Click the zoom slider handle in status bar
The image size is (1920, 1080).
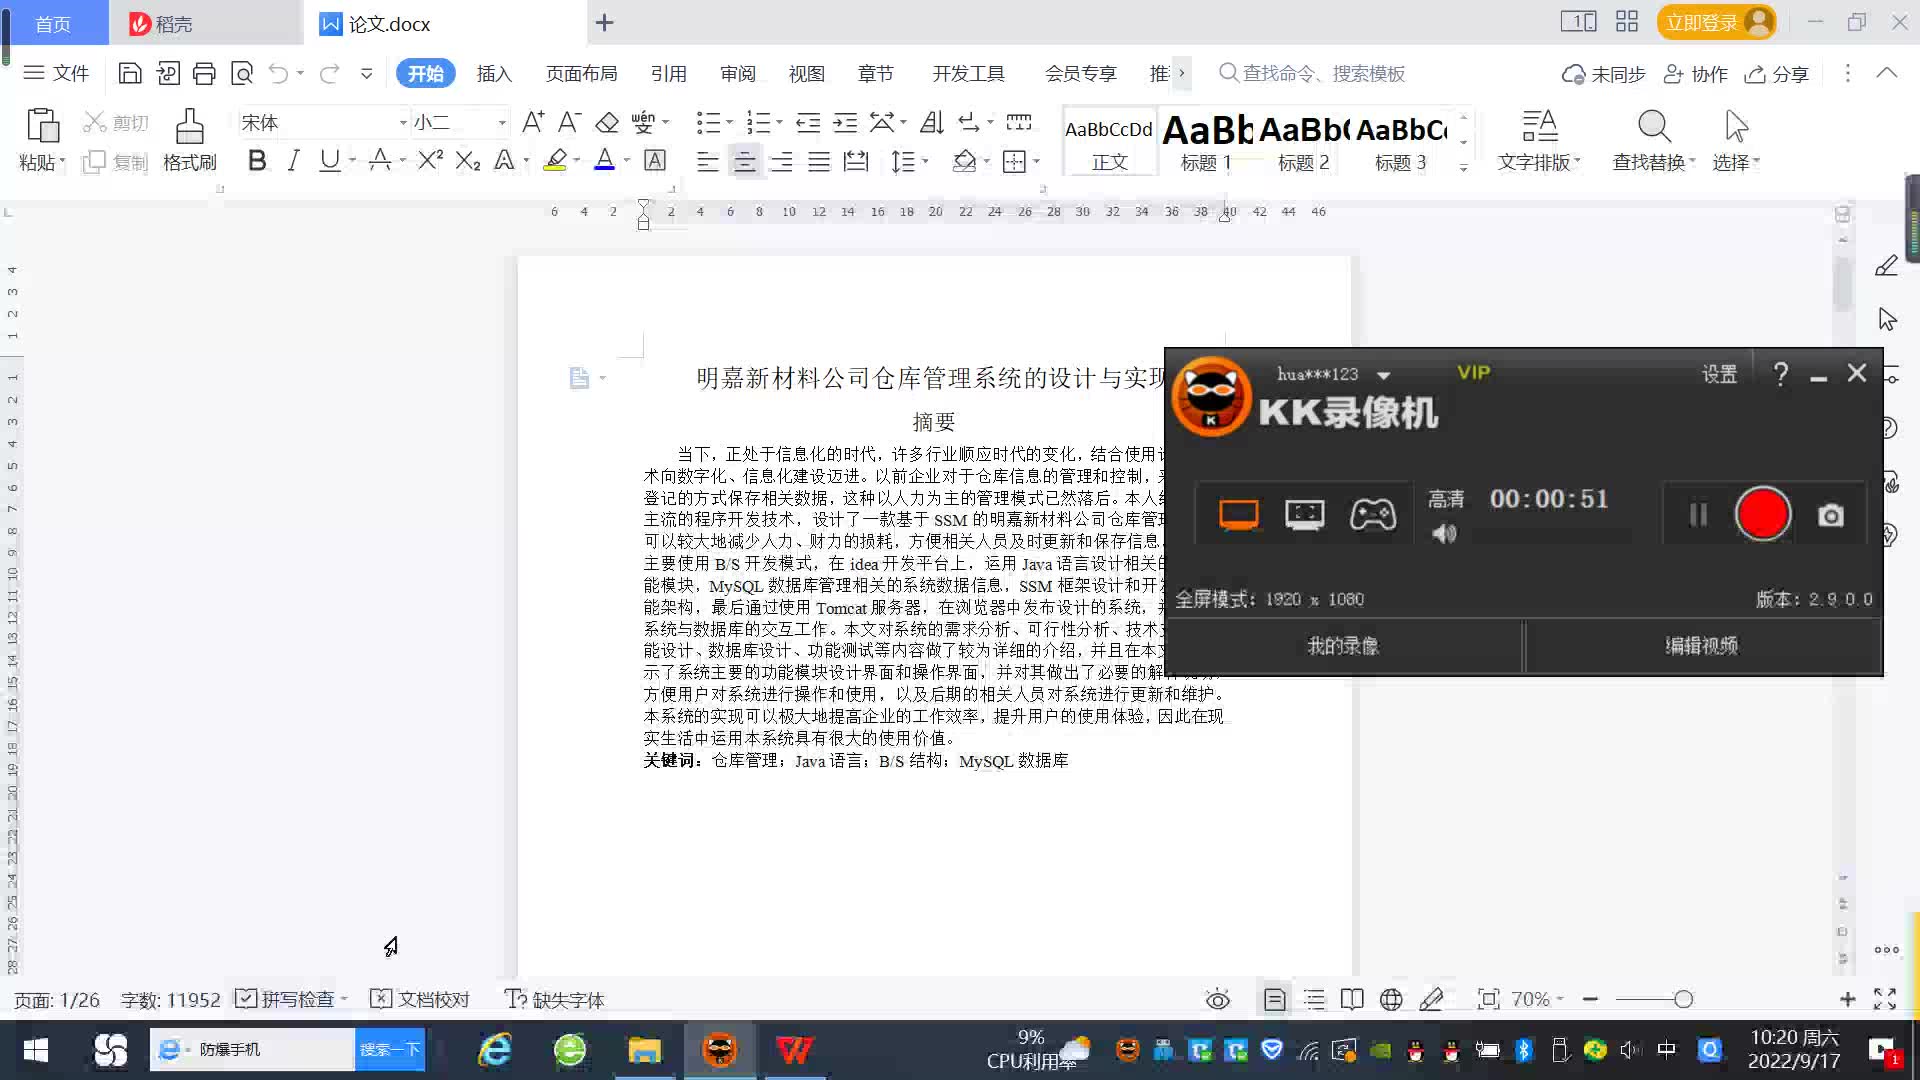point(1683,999)
